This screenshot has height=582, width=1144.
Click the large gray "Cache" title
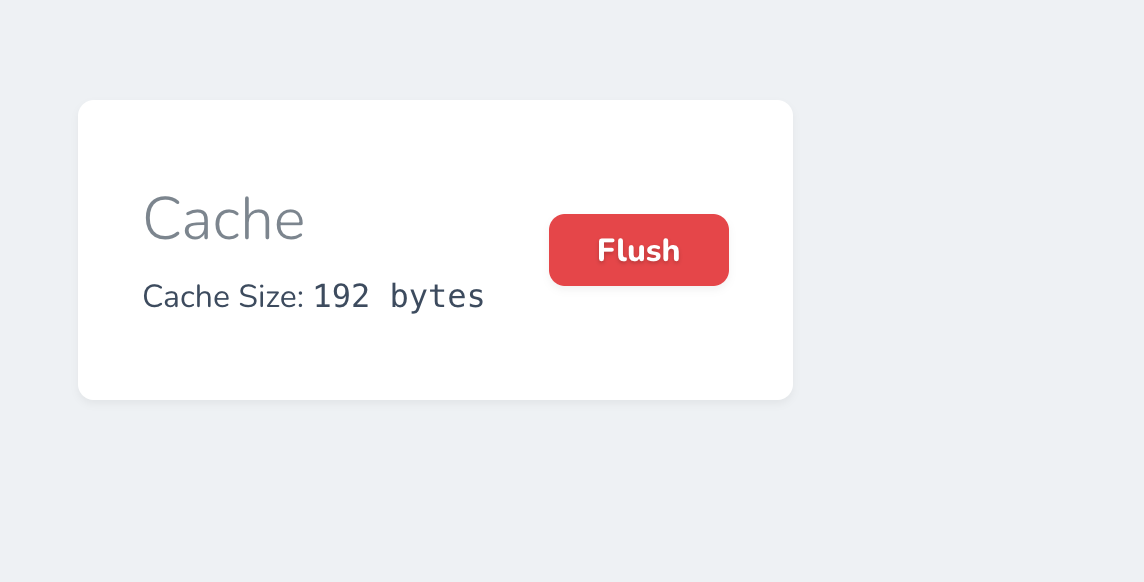pyautogui.click(x=224, y=218)
